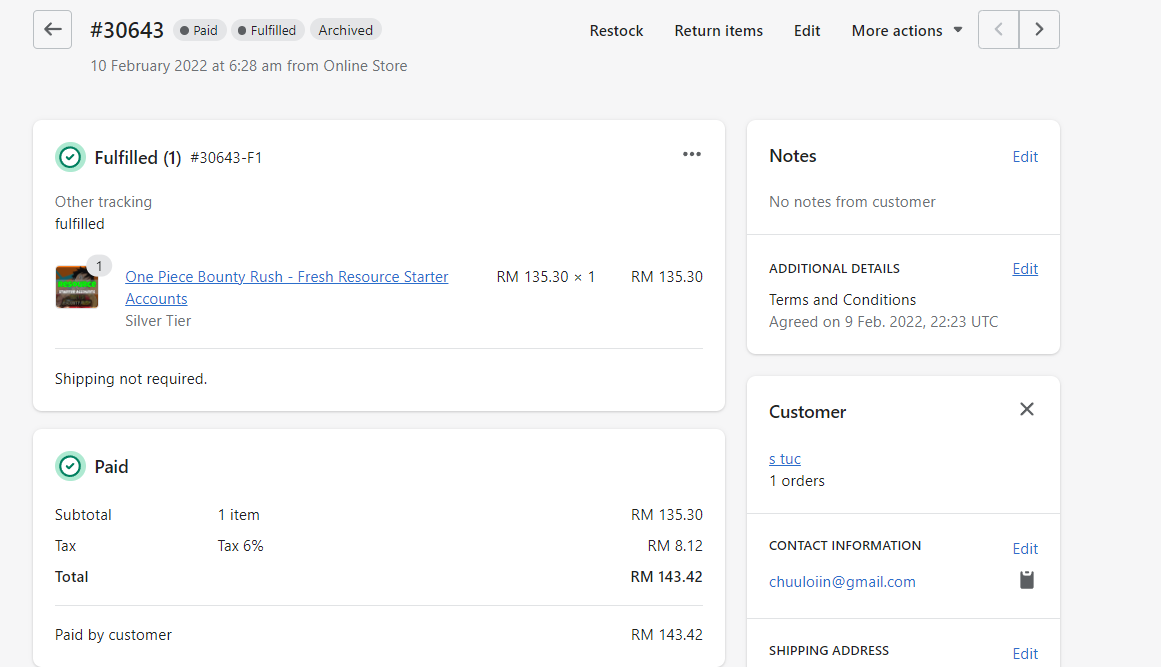Open the next order with right chevron
The height and width of the screenshot is (667, 1161).
point(1039,30)
